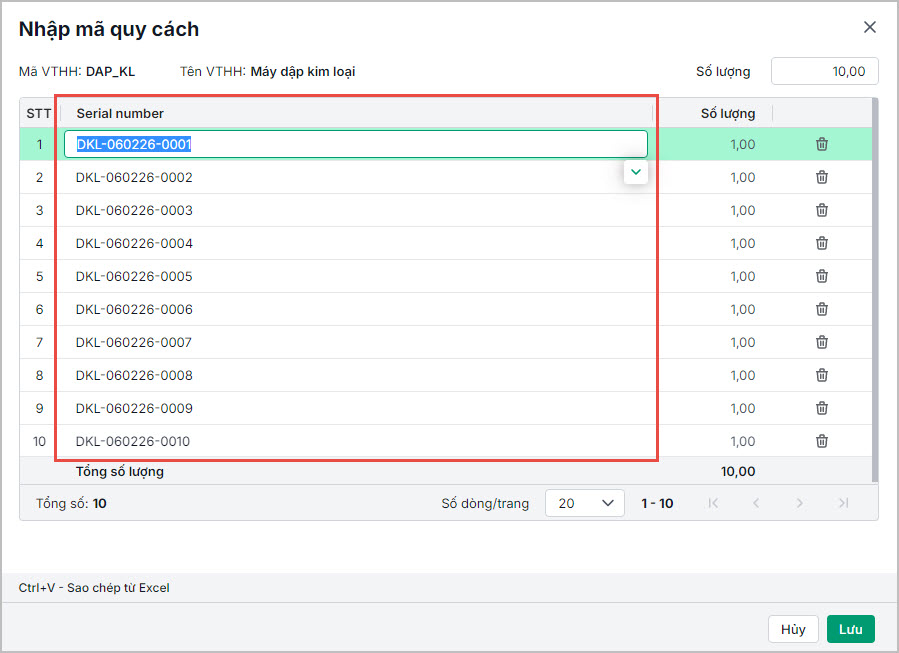Go to previous page of results

tap(756, 503)
